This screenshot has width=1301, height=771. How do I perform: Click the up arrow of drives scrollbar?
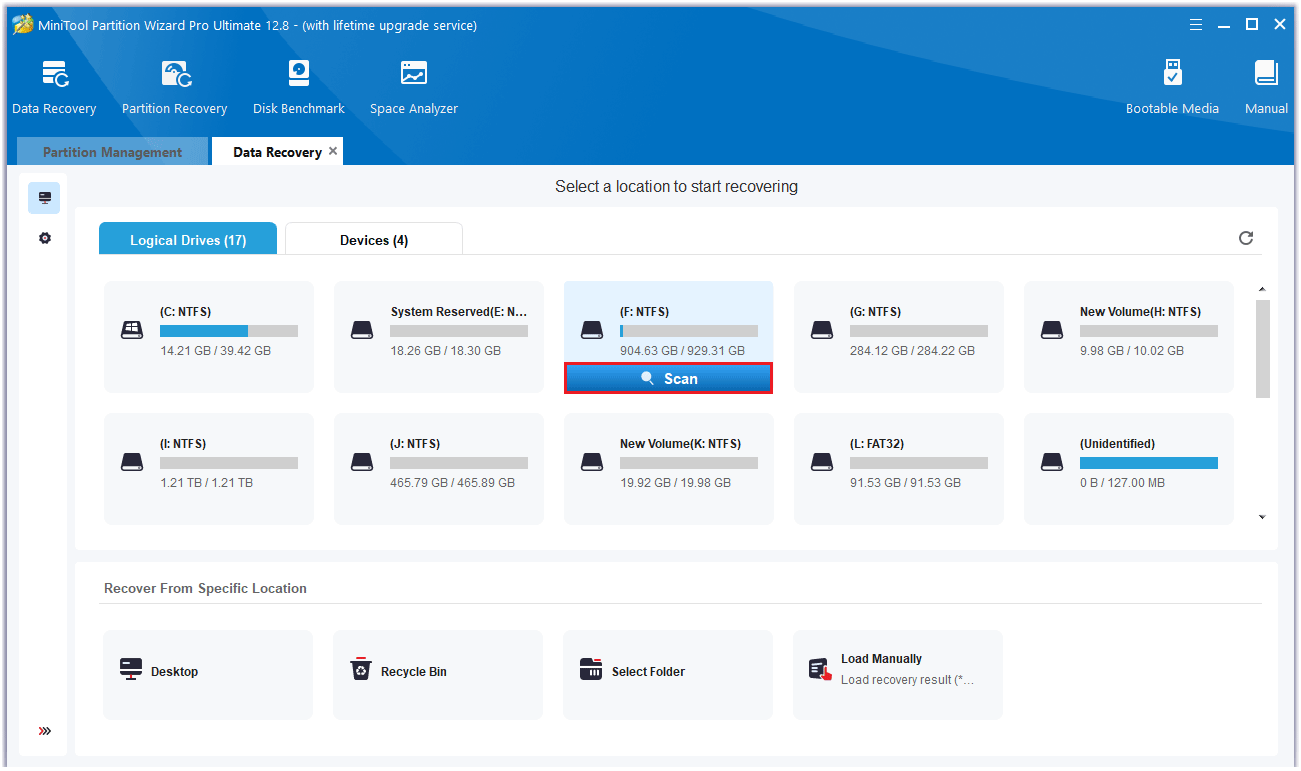1262,289
